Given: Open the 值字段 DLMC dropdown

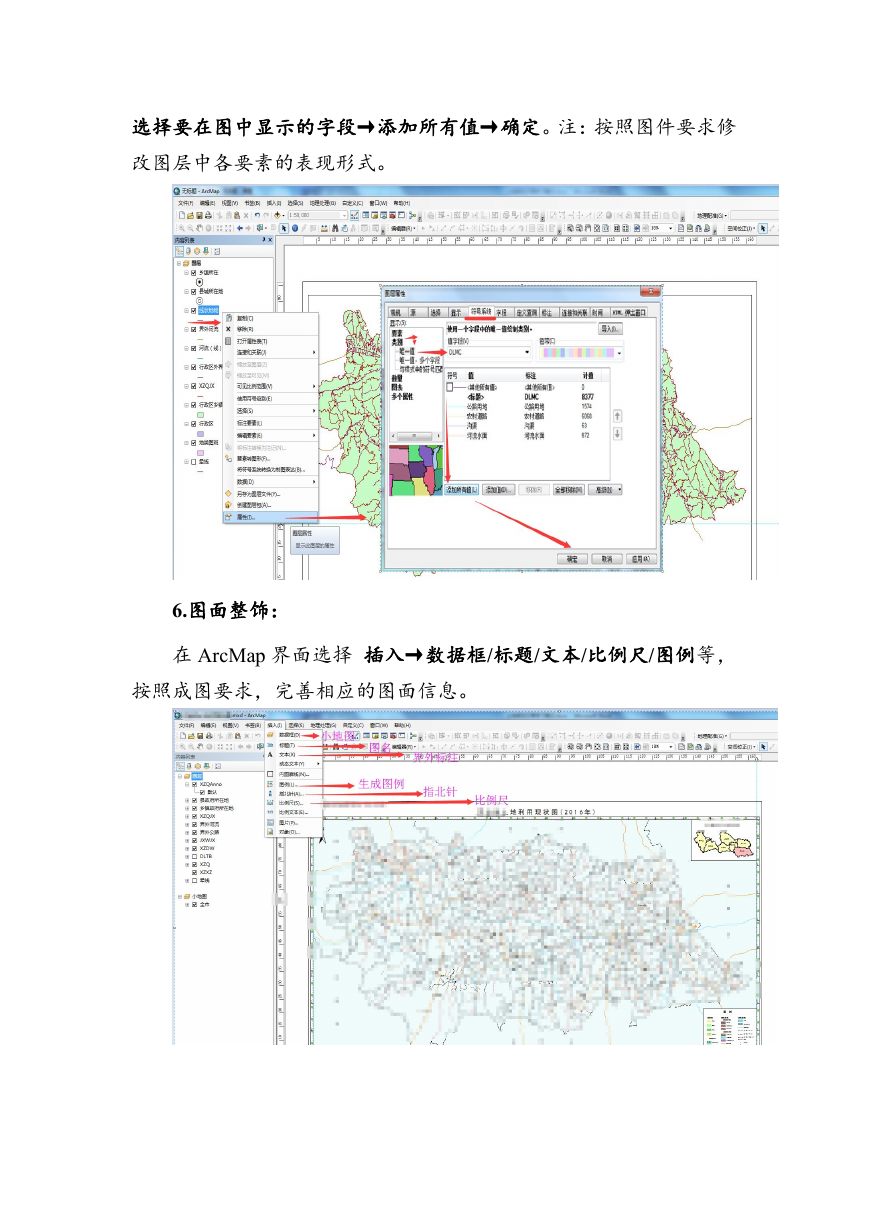Looking at the screenshot, I should (527, 352).
